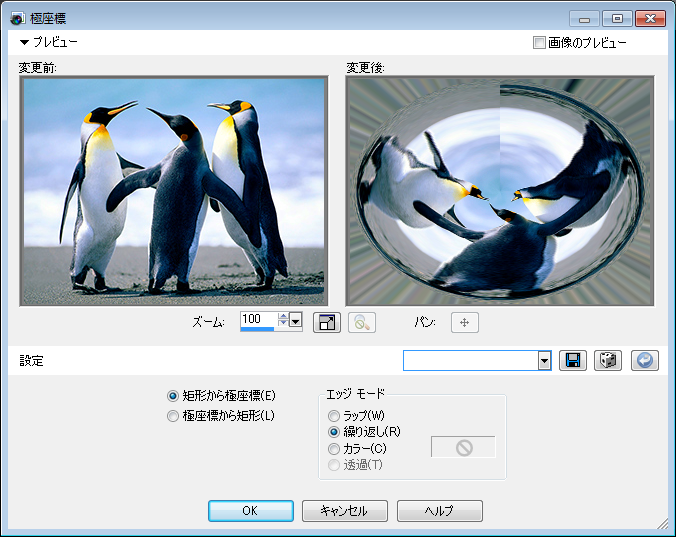The width and height of the screenshot is (676, 537).
Task: Open the 設定 presets dropdown arrow
Action: pyautogui.click(x=544, y=361)
